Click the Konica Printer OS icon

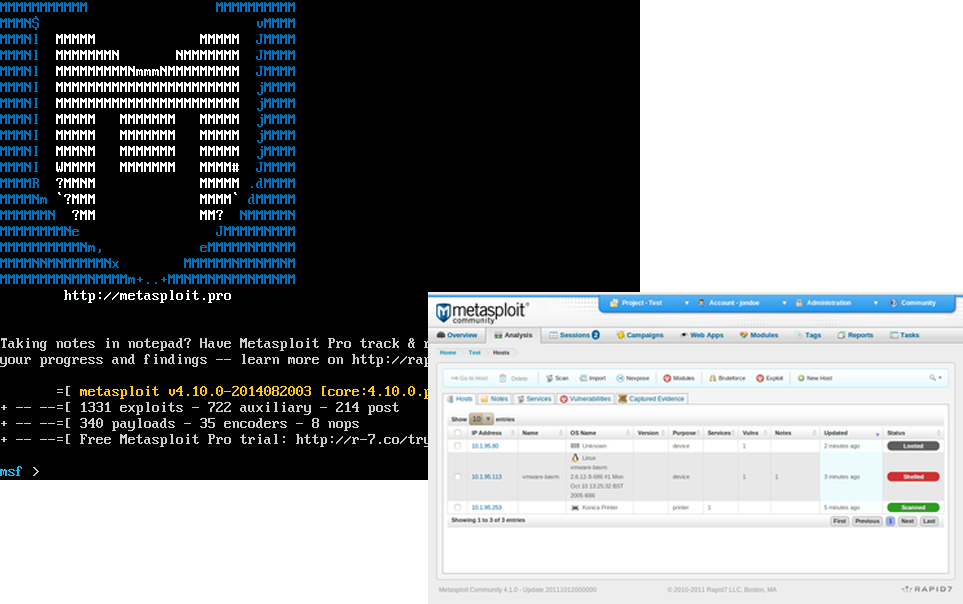tap(575, 508)
